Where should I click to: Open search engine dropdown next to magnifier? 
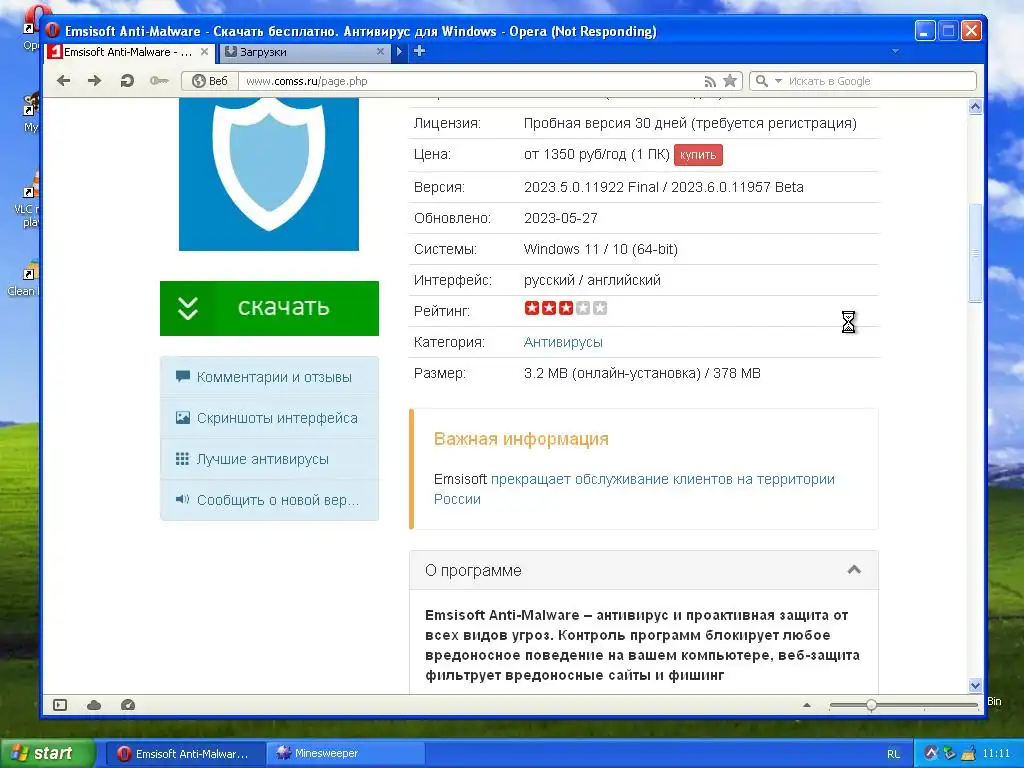(778, 81)
